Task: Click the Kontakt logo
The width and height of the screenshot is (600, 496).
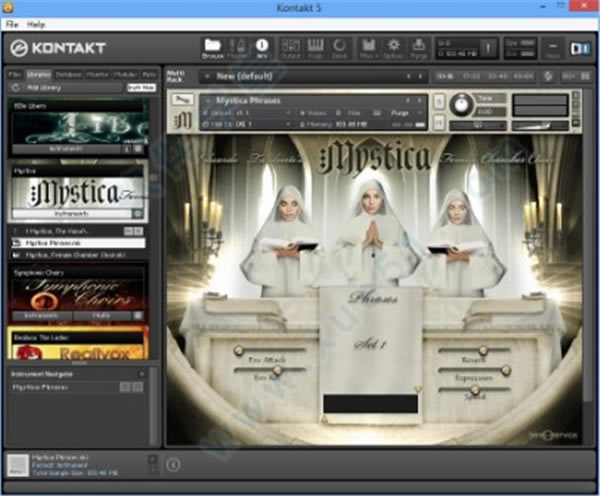Action: click(58, 48)
